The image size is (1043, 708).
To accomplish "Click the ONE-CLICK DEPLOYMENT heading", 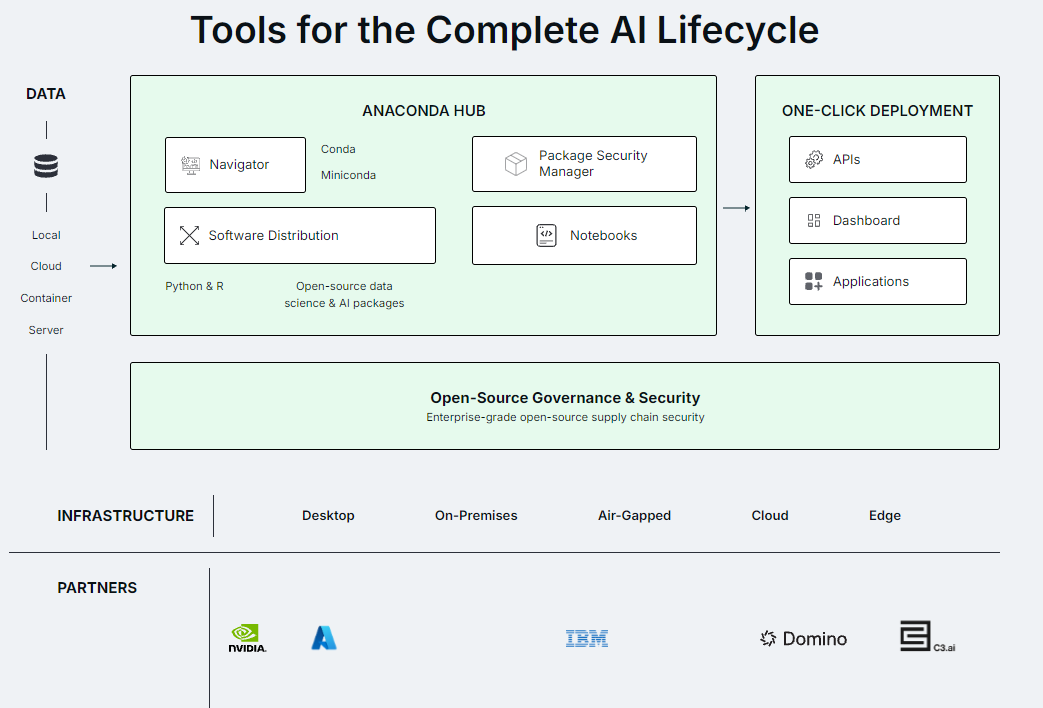I will click(x=877, y=111).
